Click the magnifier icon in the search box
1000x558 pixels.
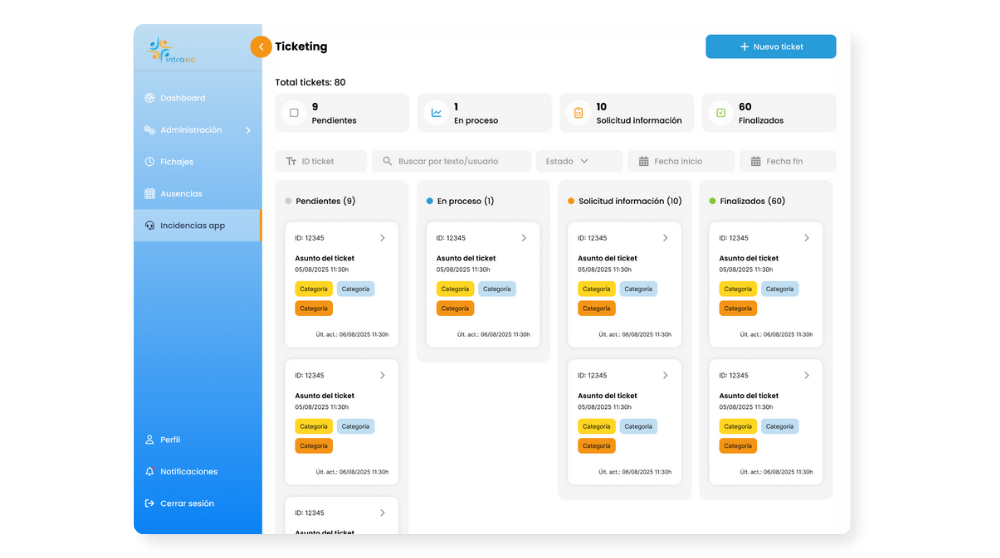point(387,161)
